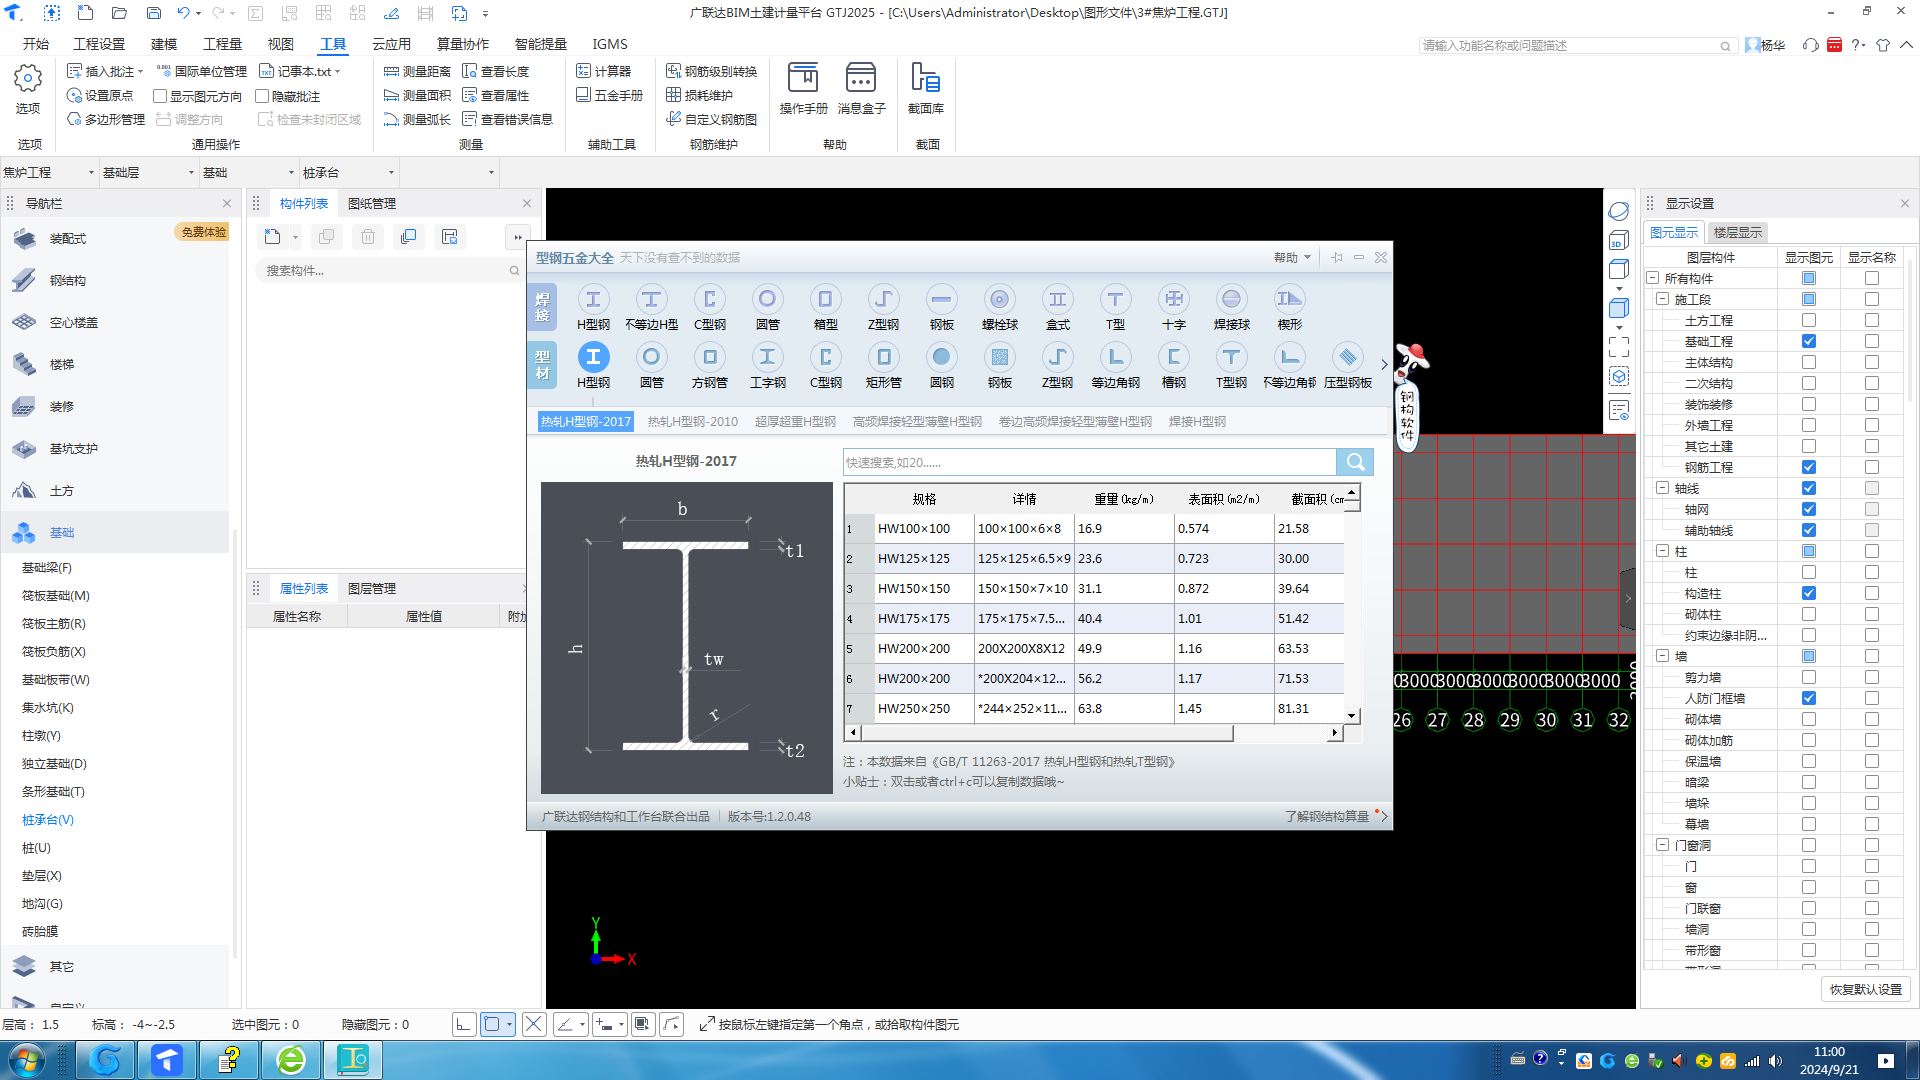The height and width of the screenshot is (1080, 1920).
Task: Select 独立基础(D) in navigation list
Action: click(54, 763)
